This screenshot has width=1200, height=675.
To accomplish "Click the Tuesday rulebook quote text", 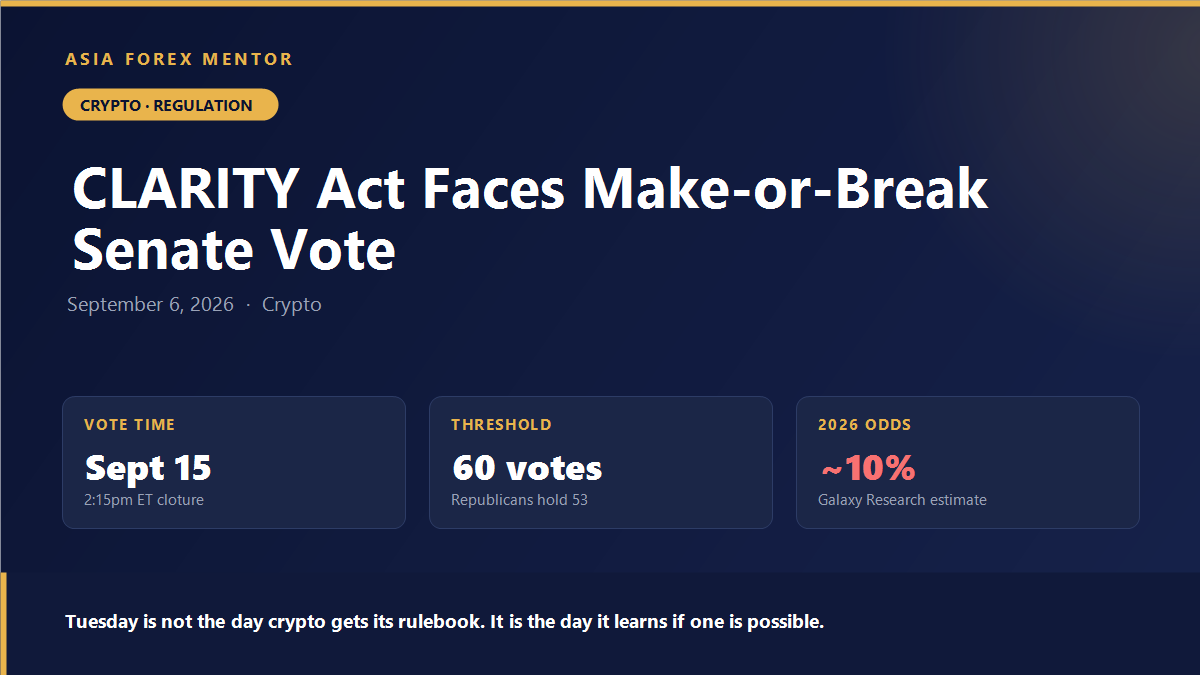I will [445, 621].
